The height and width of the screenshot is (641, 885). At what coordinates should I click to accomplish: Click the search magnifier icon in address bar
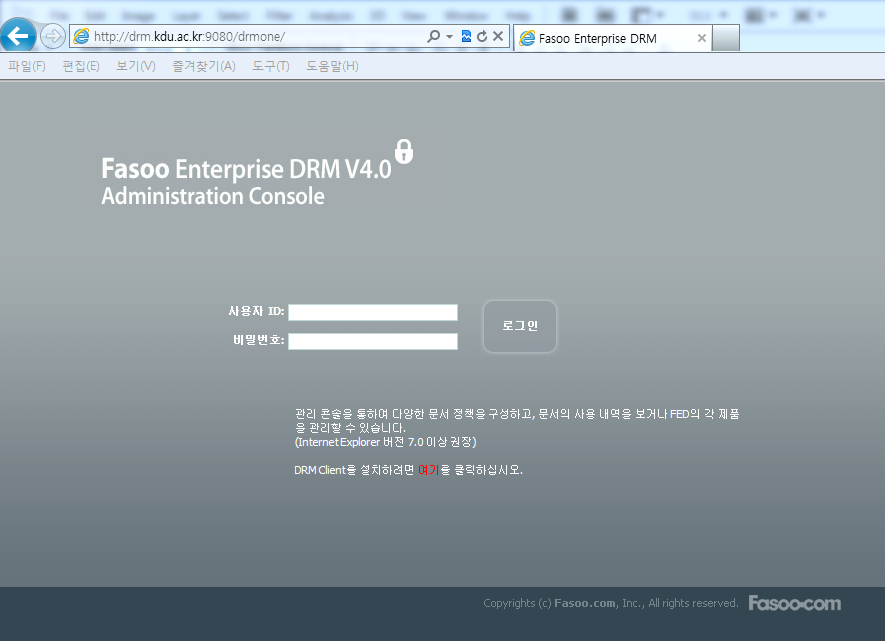[x=433, y=37]
